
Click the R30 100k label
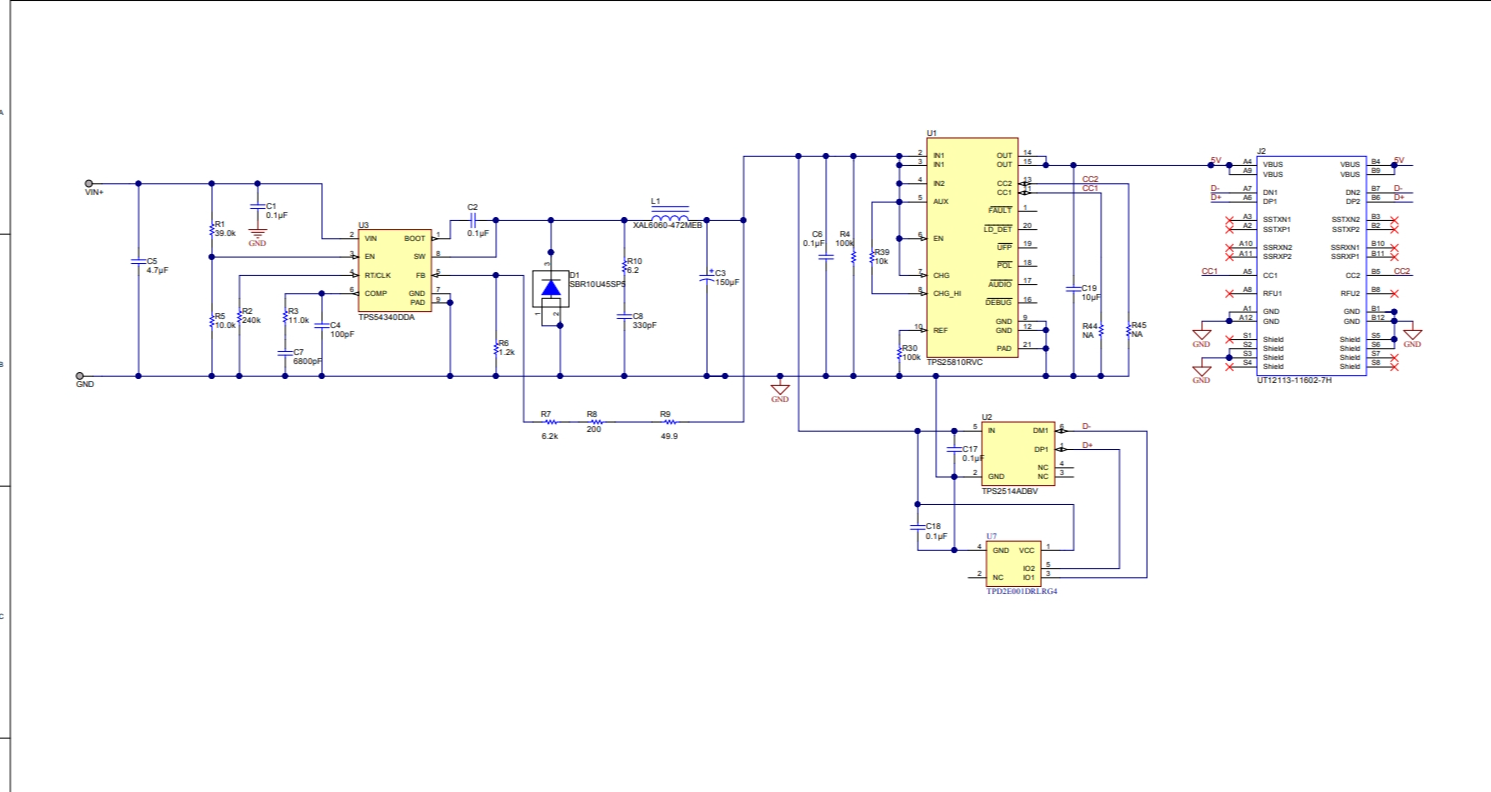pyautogui.click(x=911, y=352)
